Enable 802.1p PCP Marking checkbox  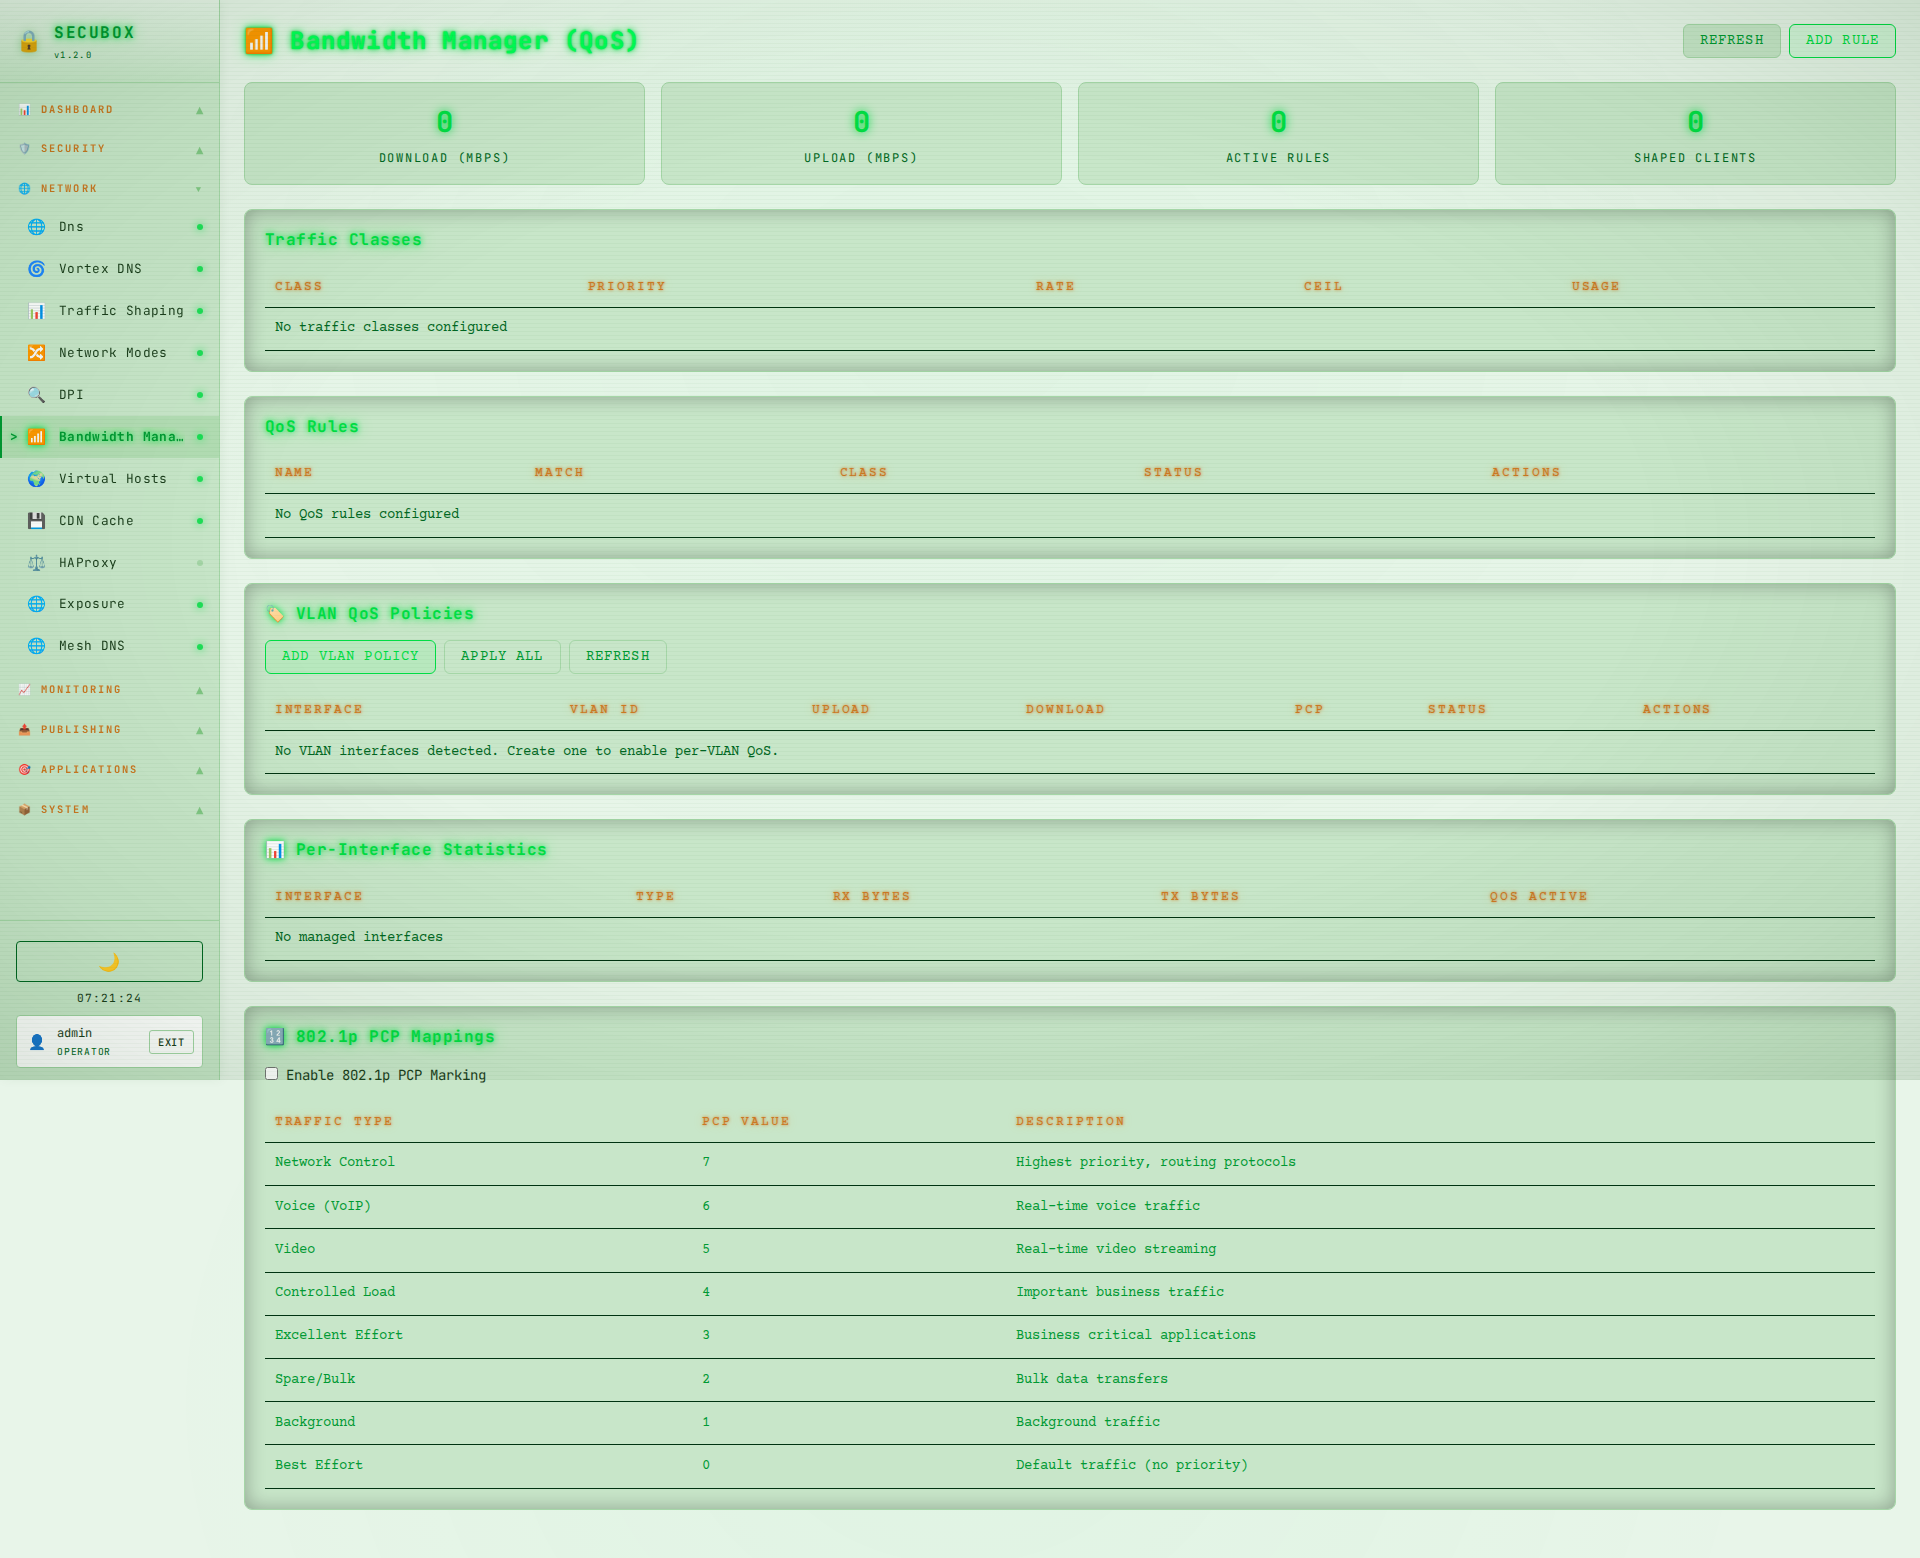click(x=271, y=1074)
